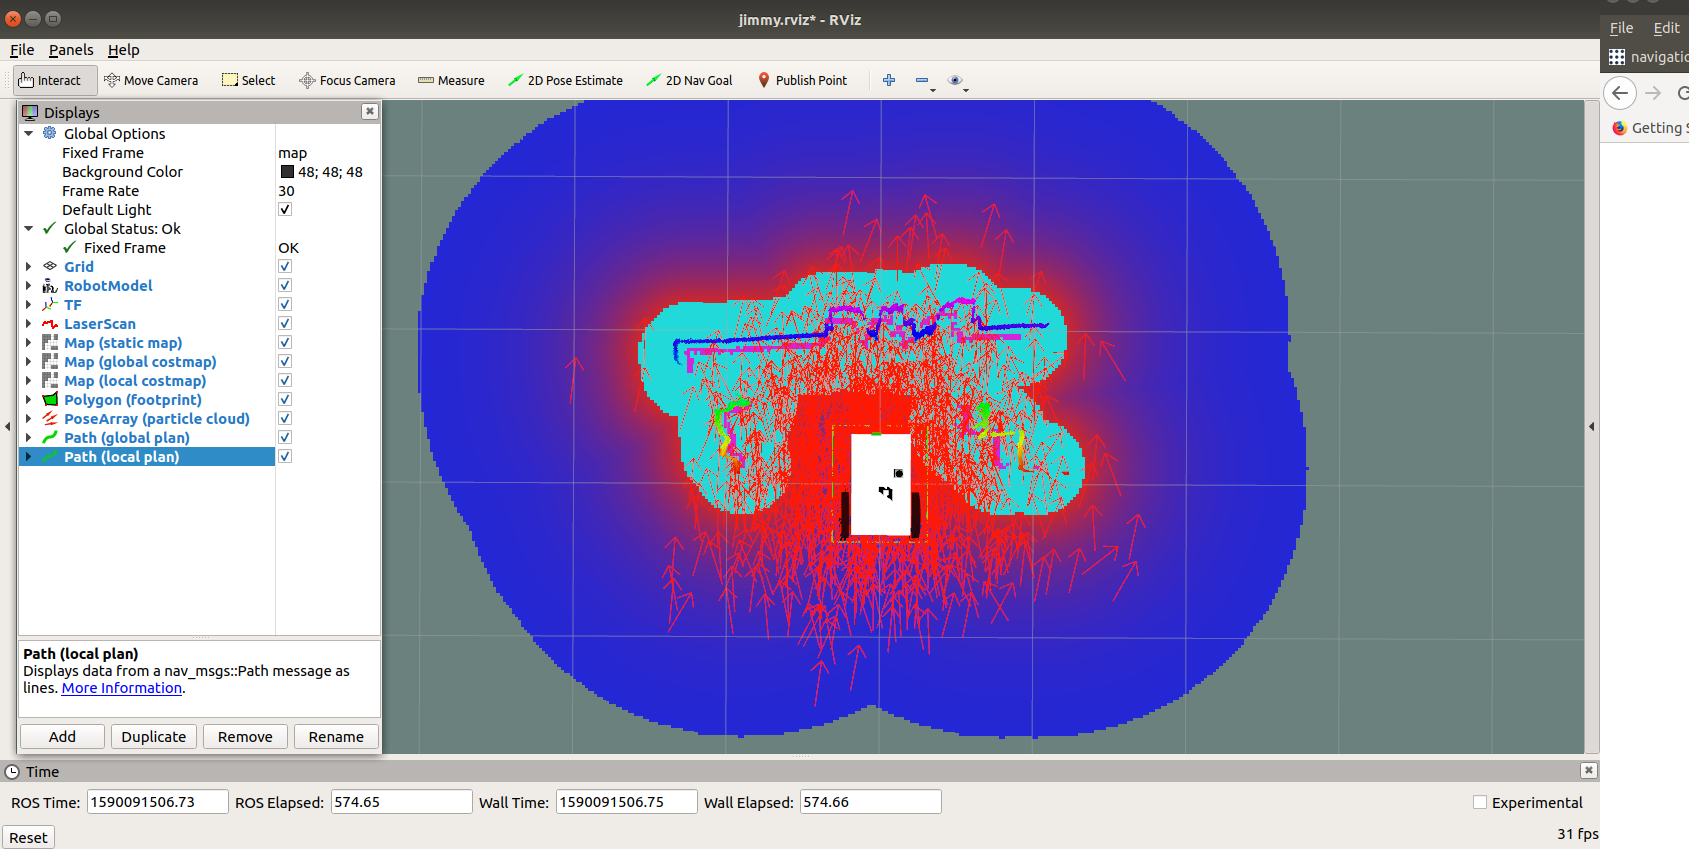1689x849 pixels.
Task: Hide the Map (local costmap) display
Action: click(x=285, y=380)
